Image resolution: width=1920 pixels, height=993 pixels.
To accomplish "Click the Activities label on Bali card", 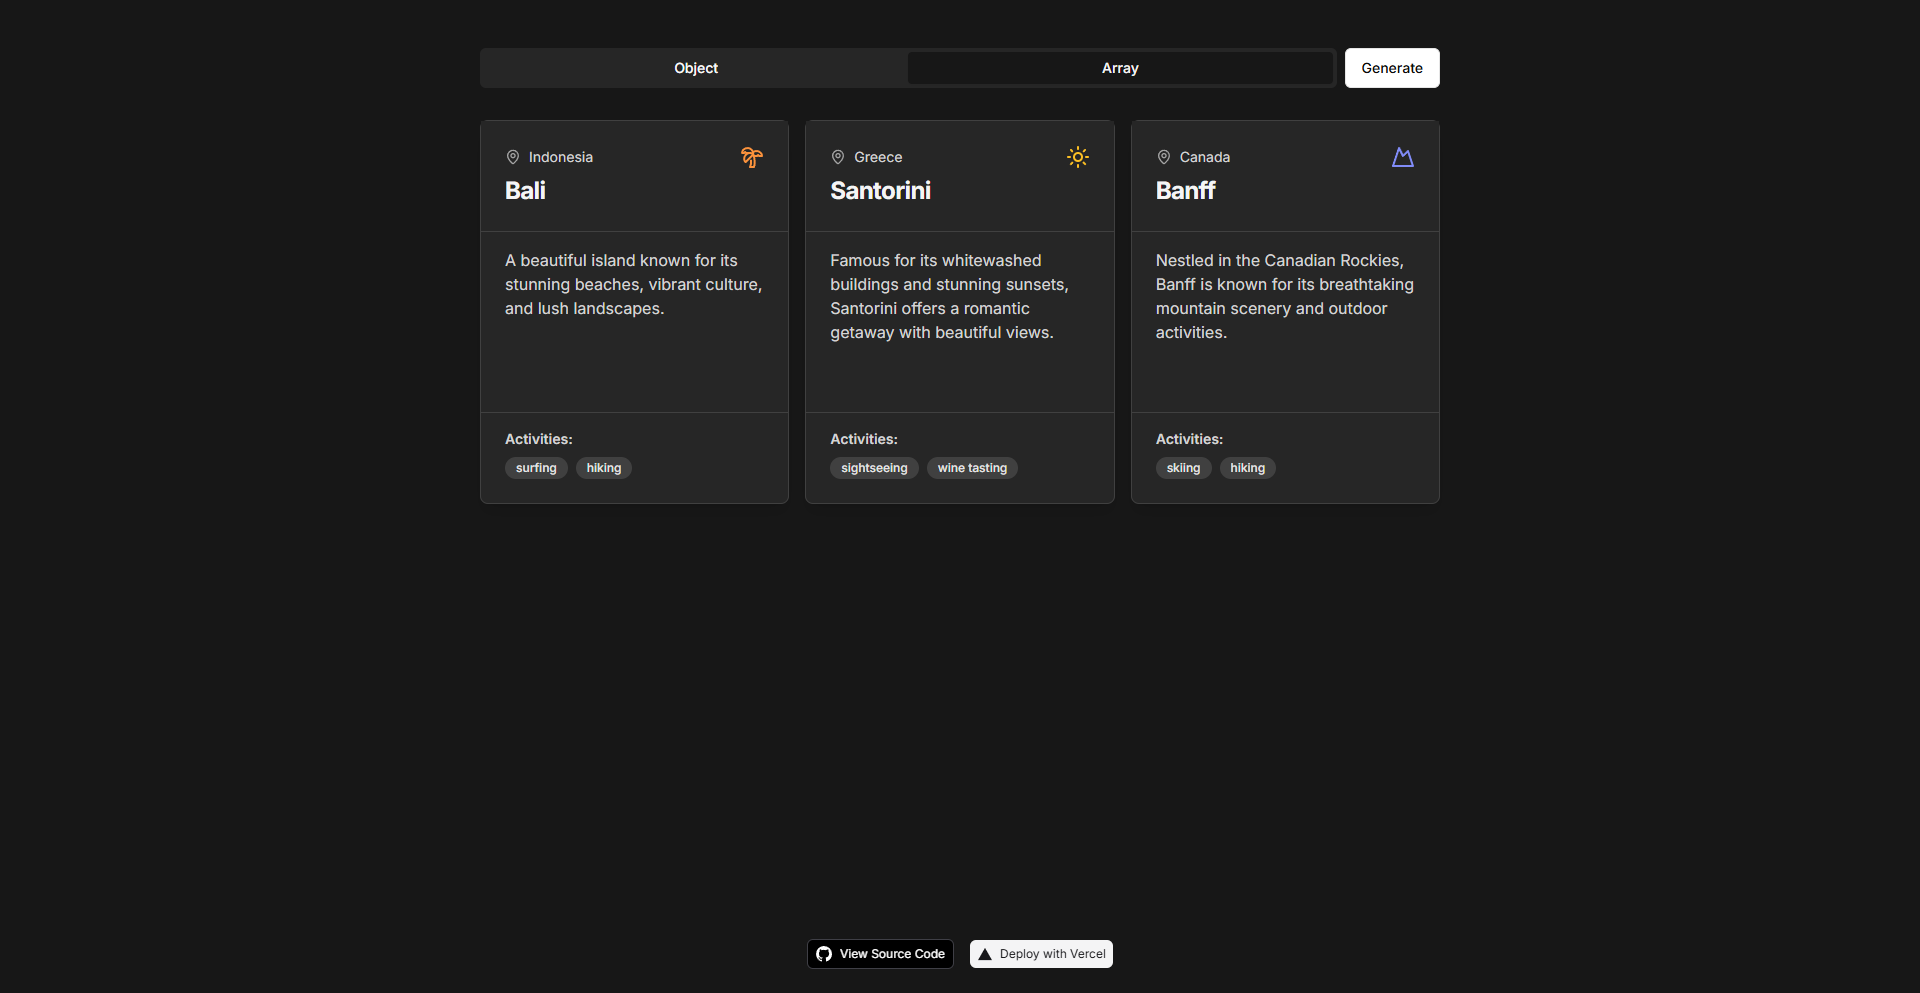I will click(x=539, y=439).
